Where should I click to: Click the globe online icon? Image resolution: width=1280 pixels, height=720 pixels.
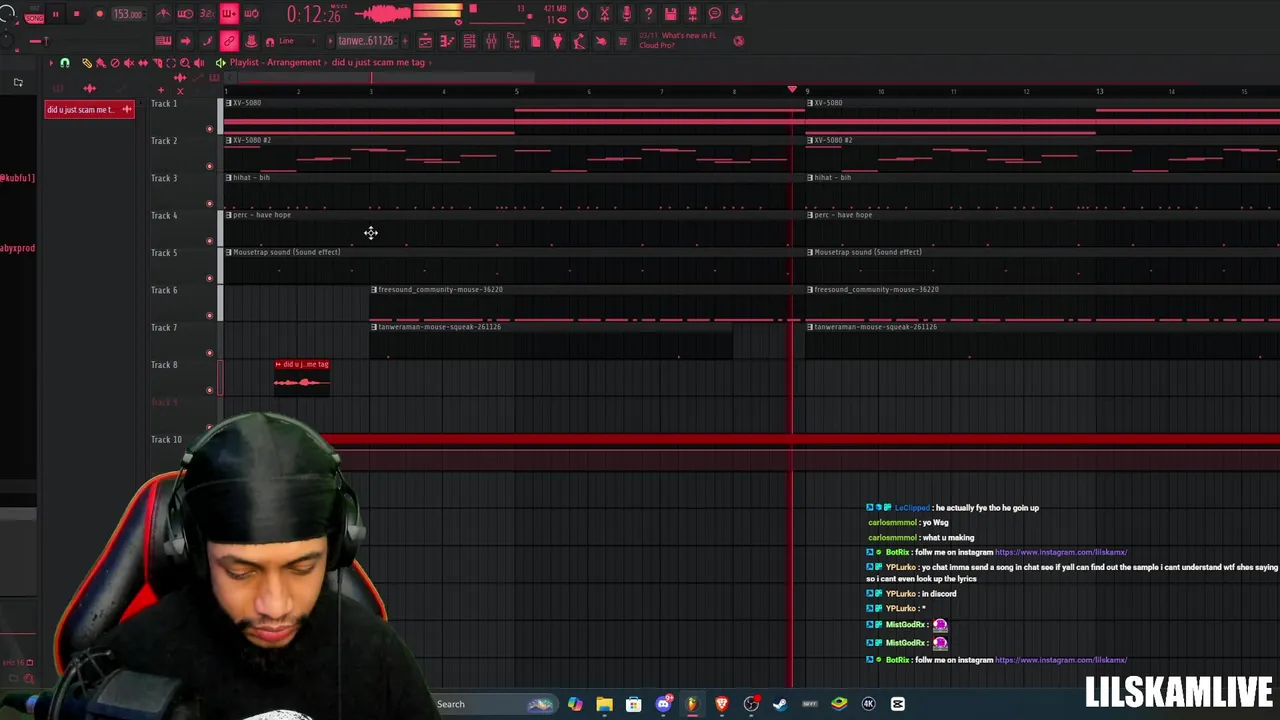point(739,41)
